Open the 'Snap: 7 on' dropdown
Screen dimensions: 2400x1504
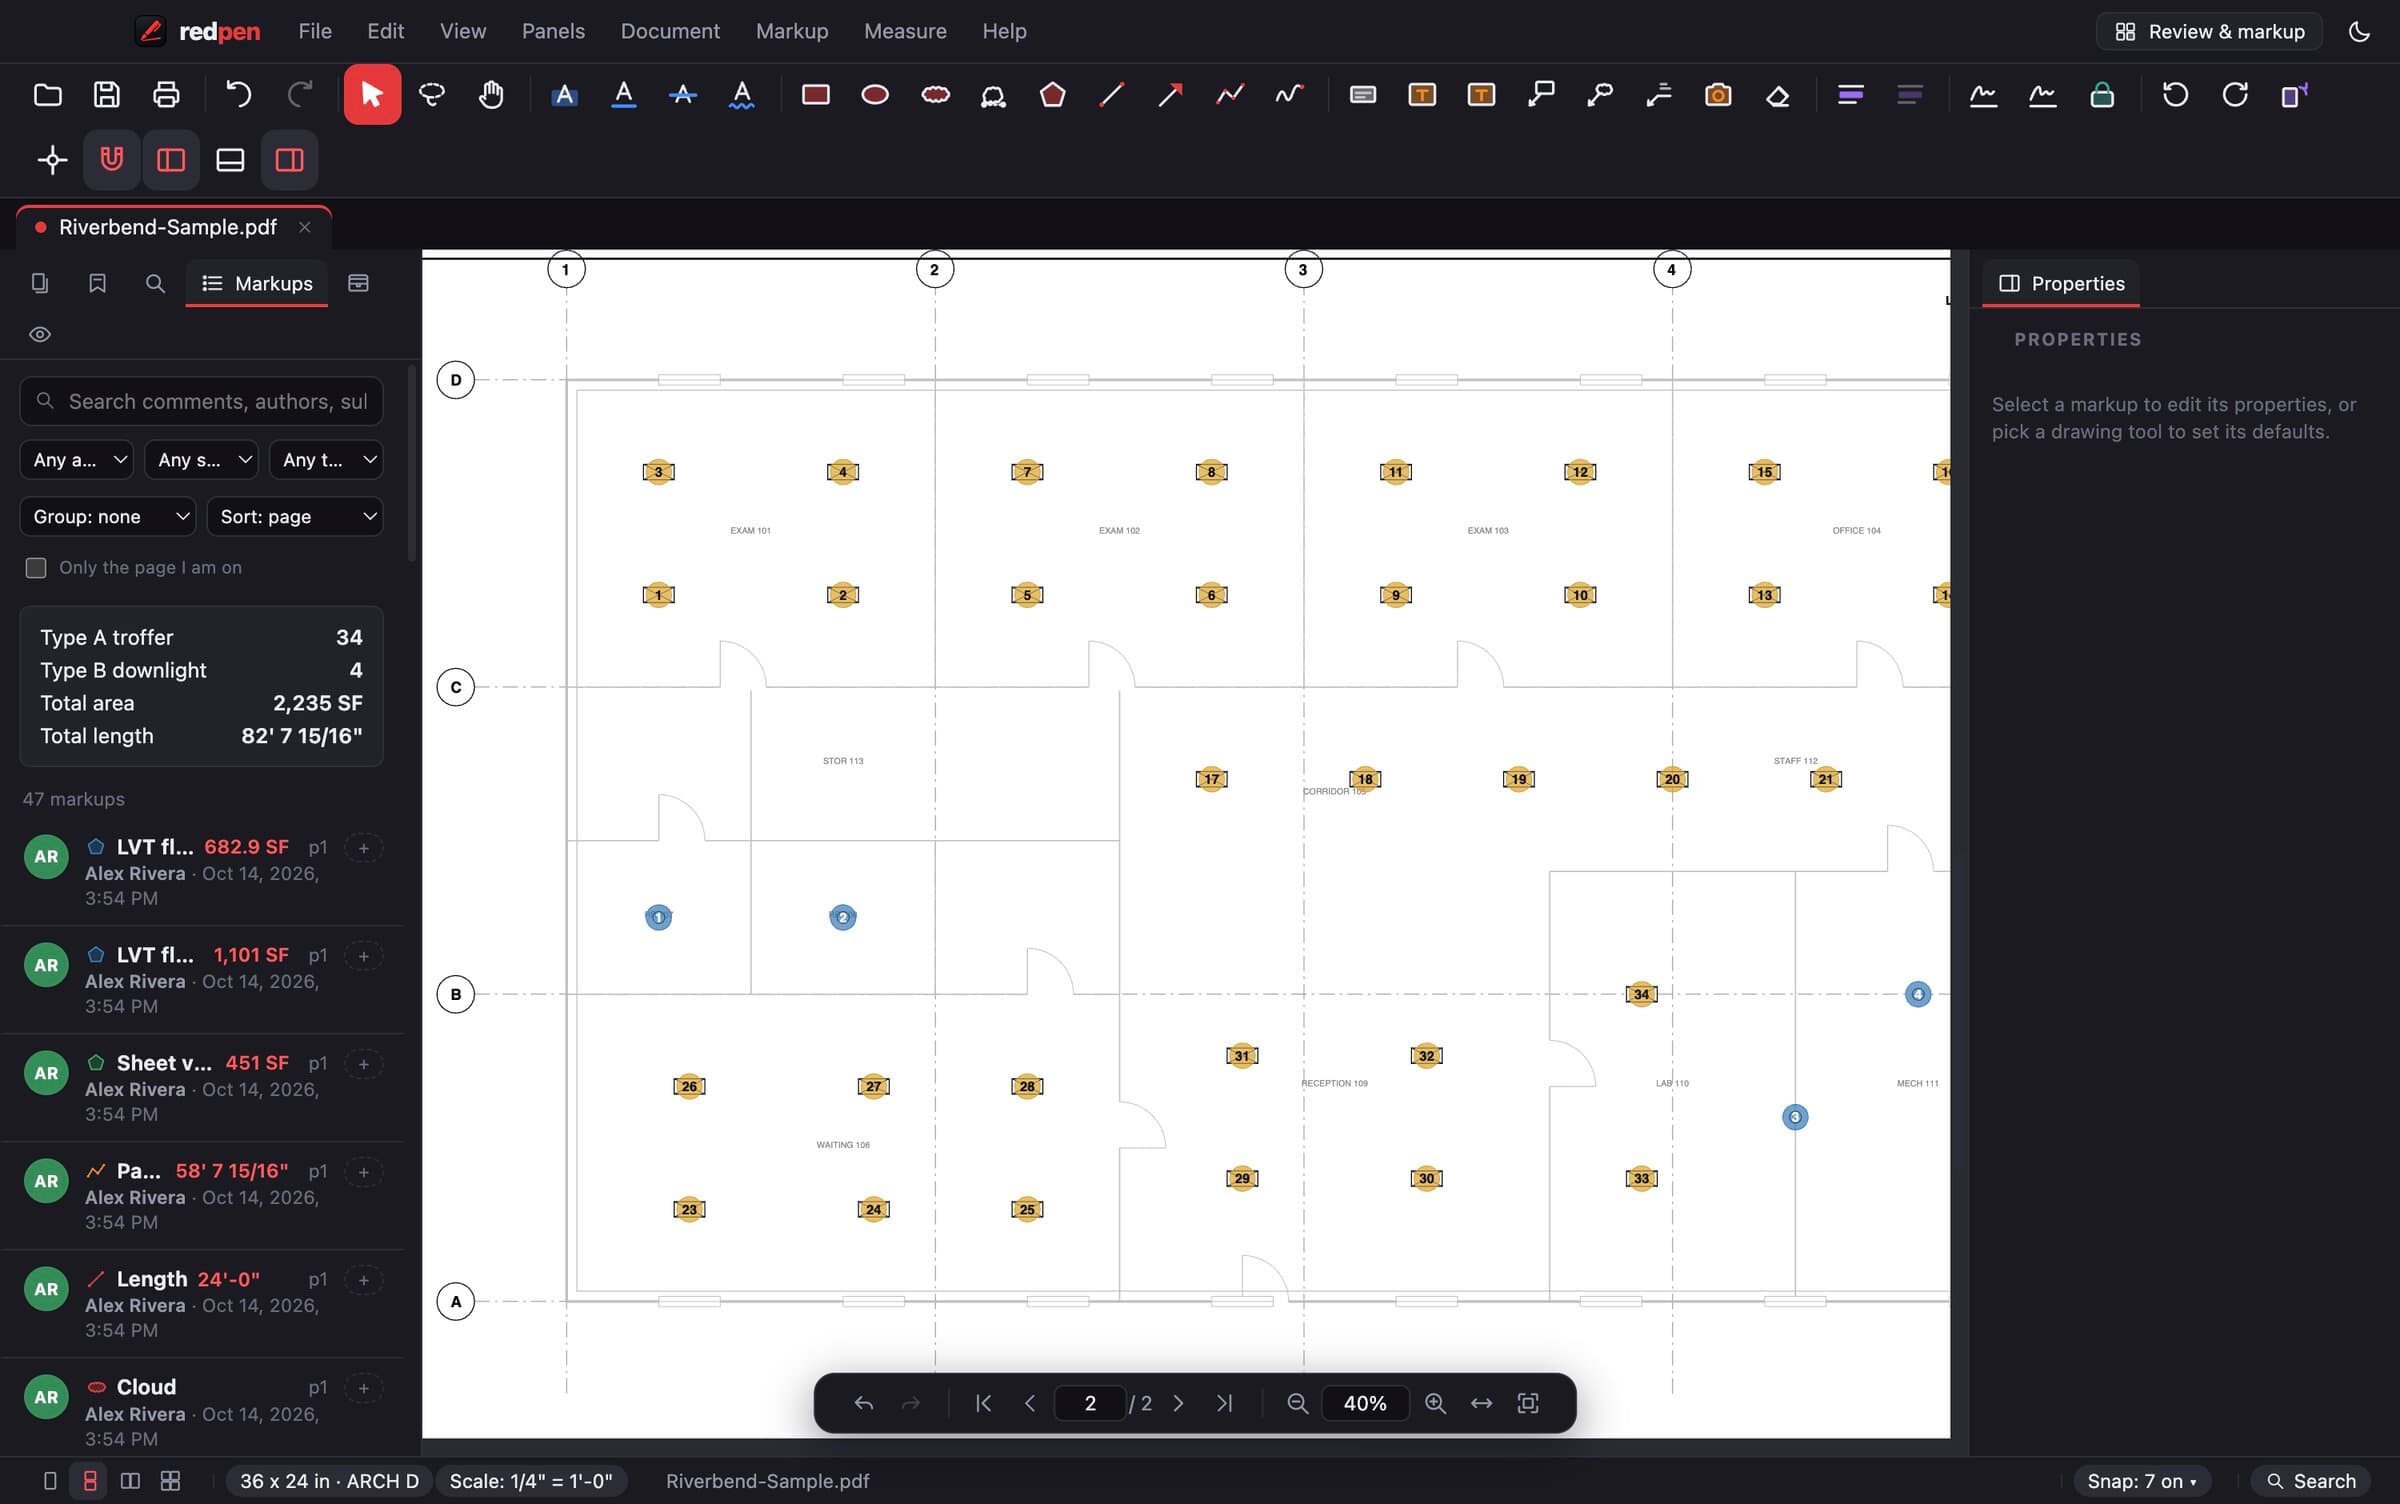(2142, 1481)
